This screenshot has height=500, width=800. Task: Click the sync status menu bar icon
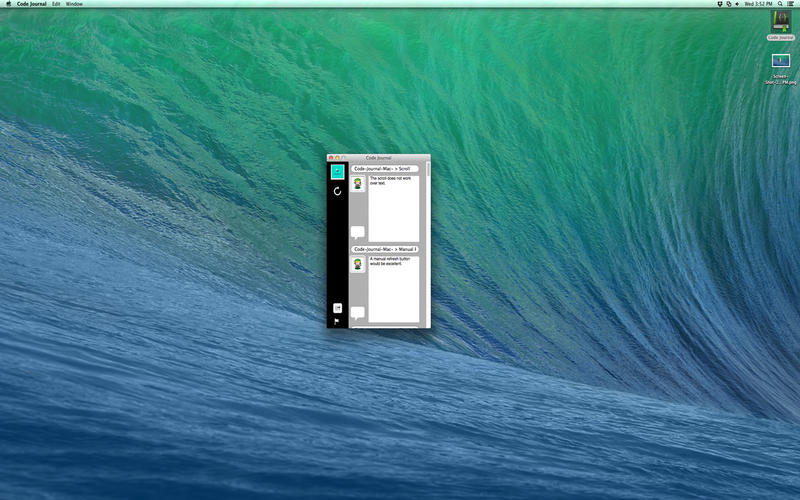click(729, 4)
